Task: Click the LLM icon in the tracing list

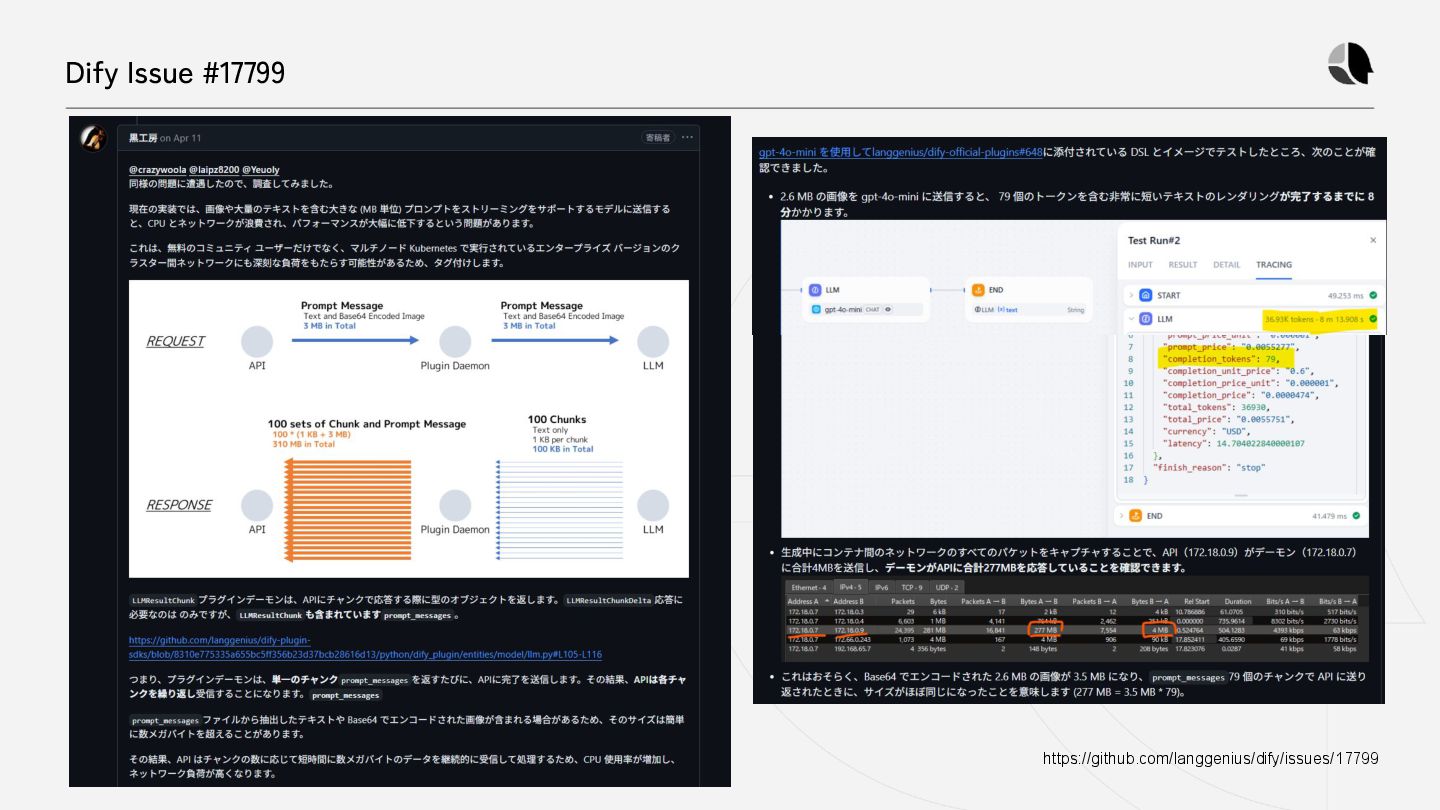Action: tap(1145, 319)
